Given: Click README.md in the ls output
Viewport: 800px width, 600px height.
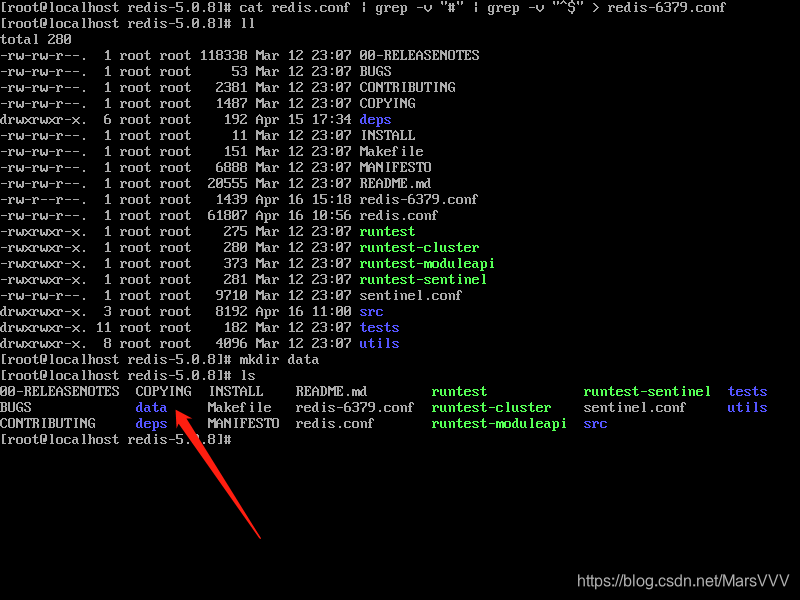Looking at the screenshot, I should [x=331, y=391].
